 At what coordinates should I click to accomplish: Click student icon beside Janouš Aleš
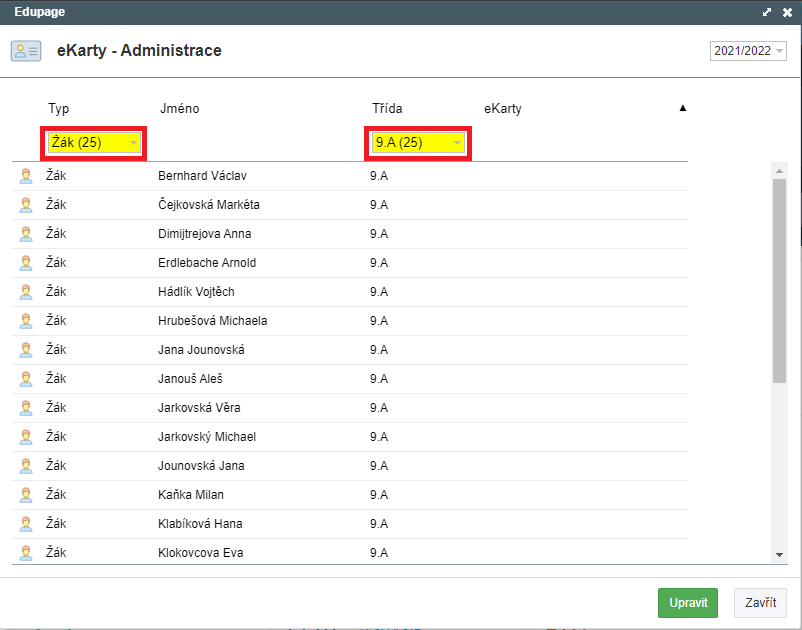(x=26, y=379)
